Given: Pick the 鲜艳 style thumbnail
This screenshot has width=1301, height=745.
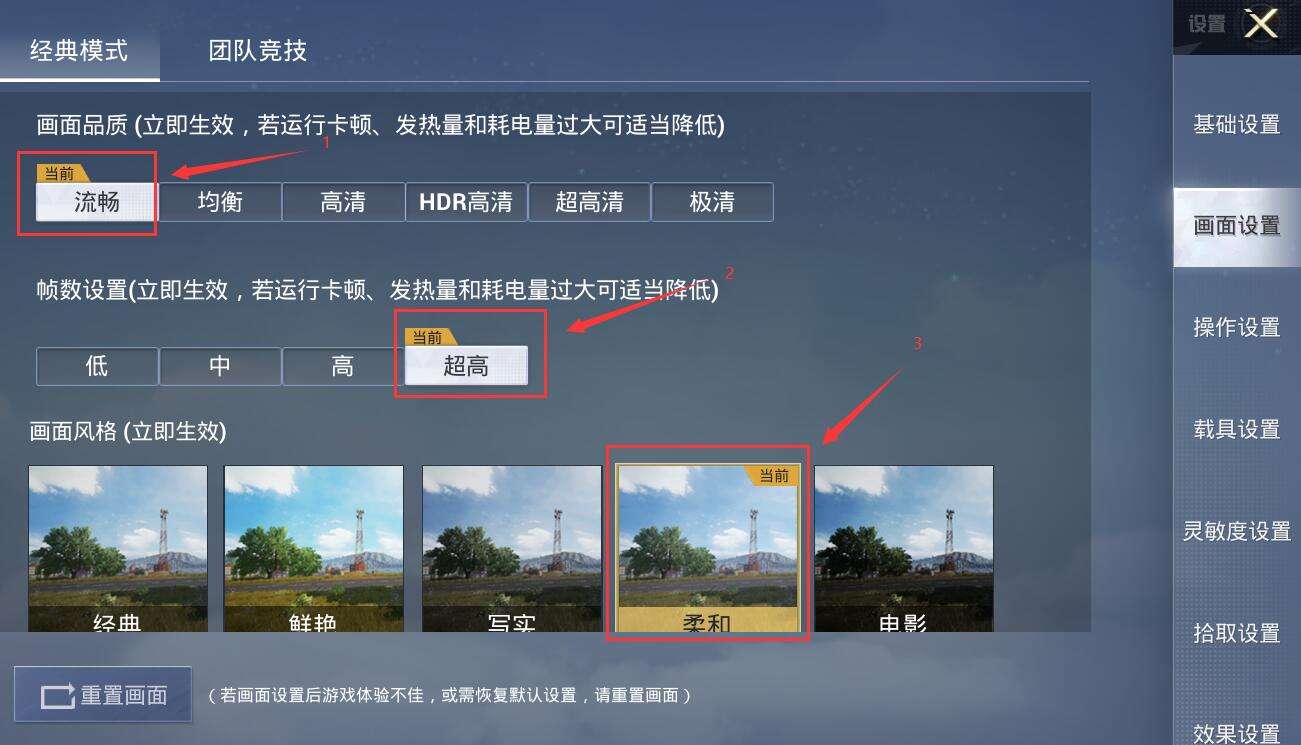Looking at the screenshot, I should pos(314,549).
